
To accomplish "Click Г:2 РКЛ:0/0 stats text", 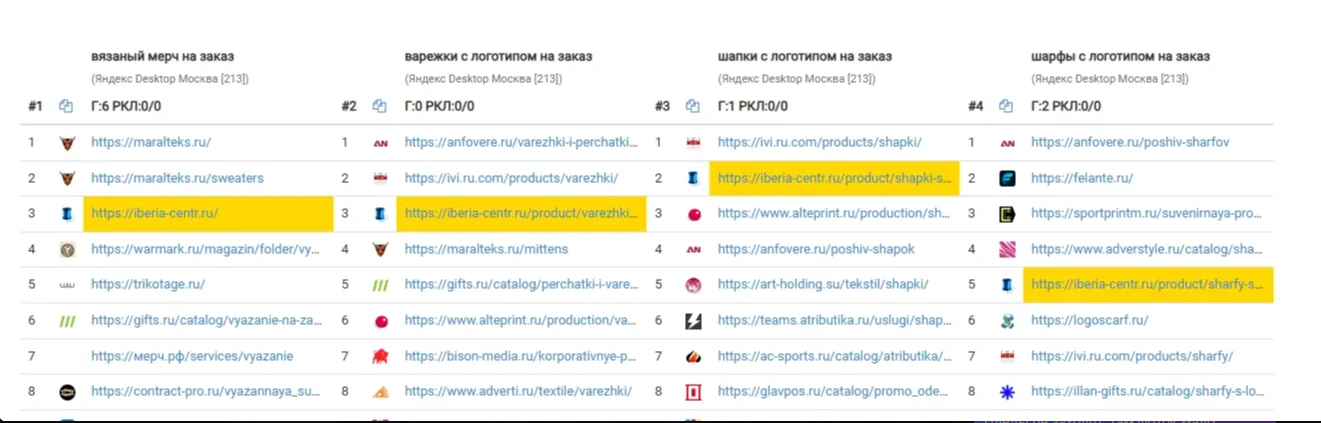I will [1066, 106].
